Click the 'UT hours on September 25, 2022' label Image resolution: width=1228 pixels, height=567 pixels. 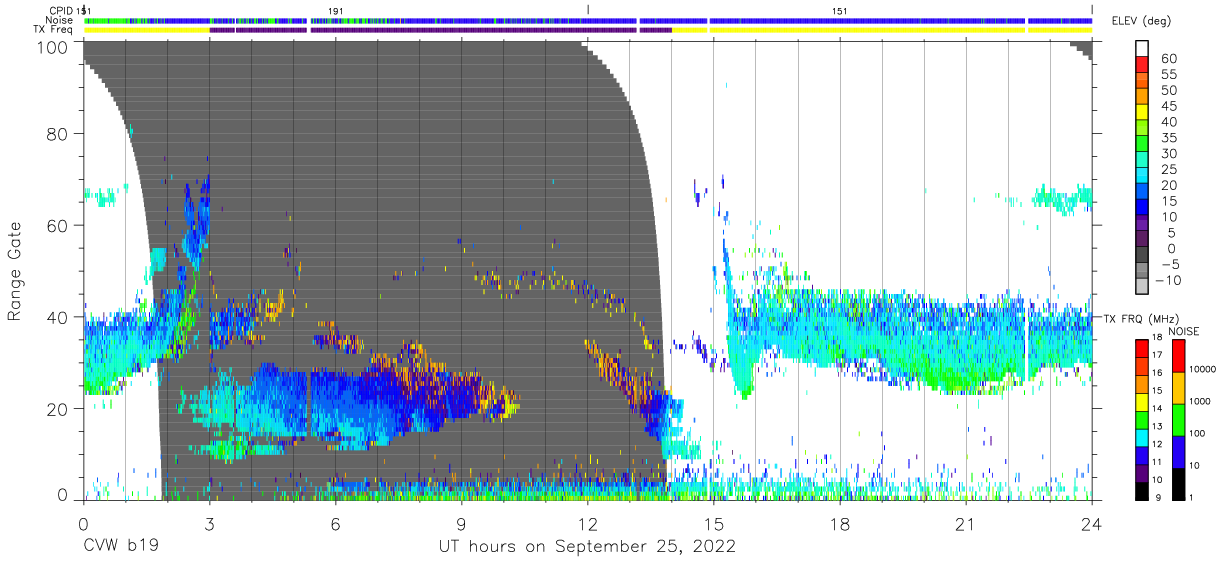coord(587,547)
